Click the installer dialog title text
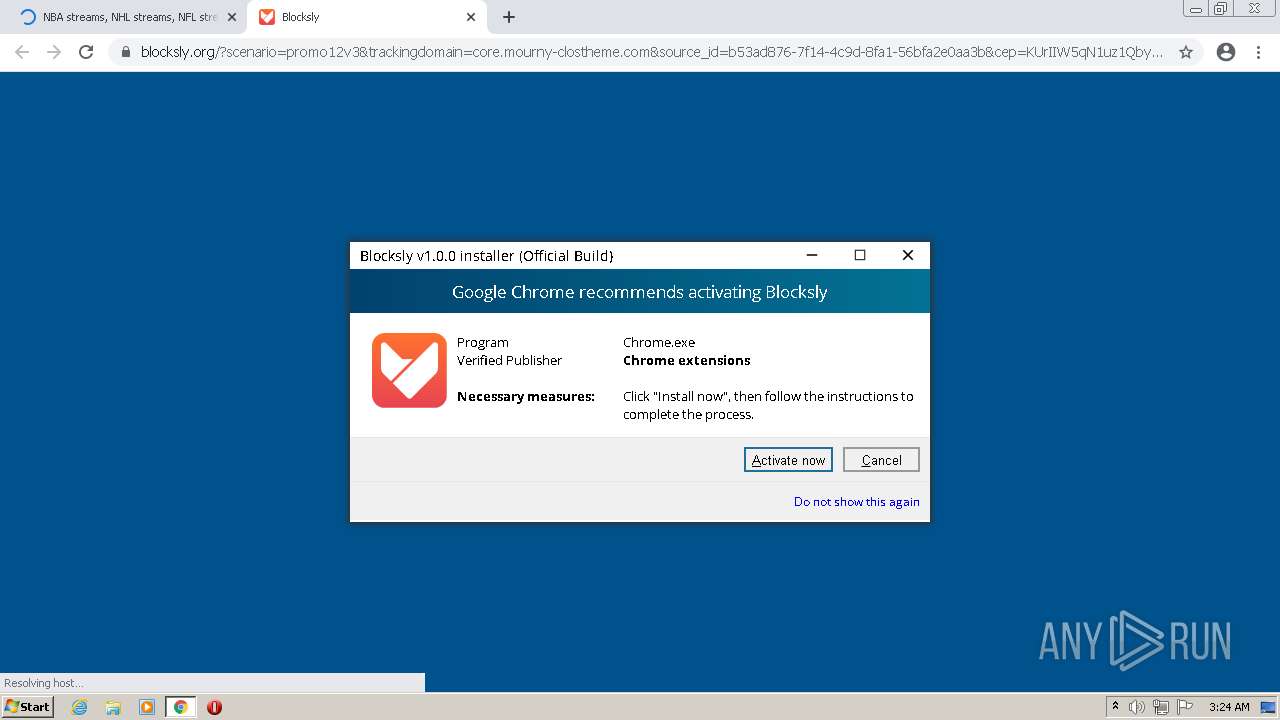This screenshot has width=1280, height=720. pyautogui.click(x=487, y=255)
